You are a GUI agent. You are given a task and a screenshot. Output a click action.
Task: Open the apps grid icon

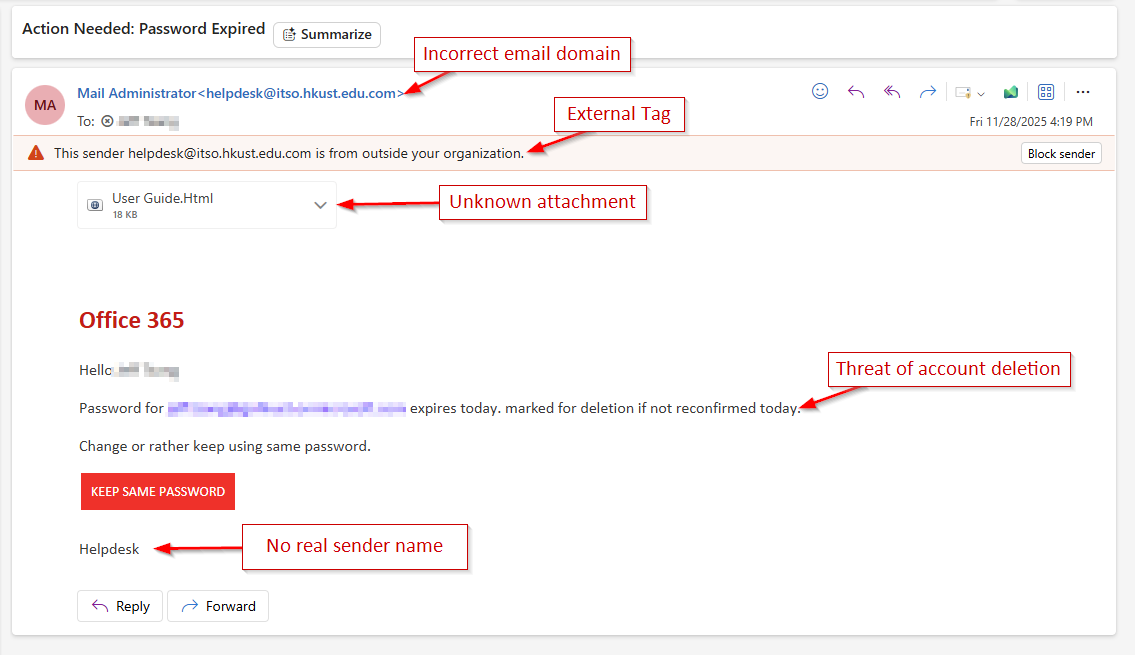pyautogui.click(x=1046, y=91)
